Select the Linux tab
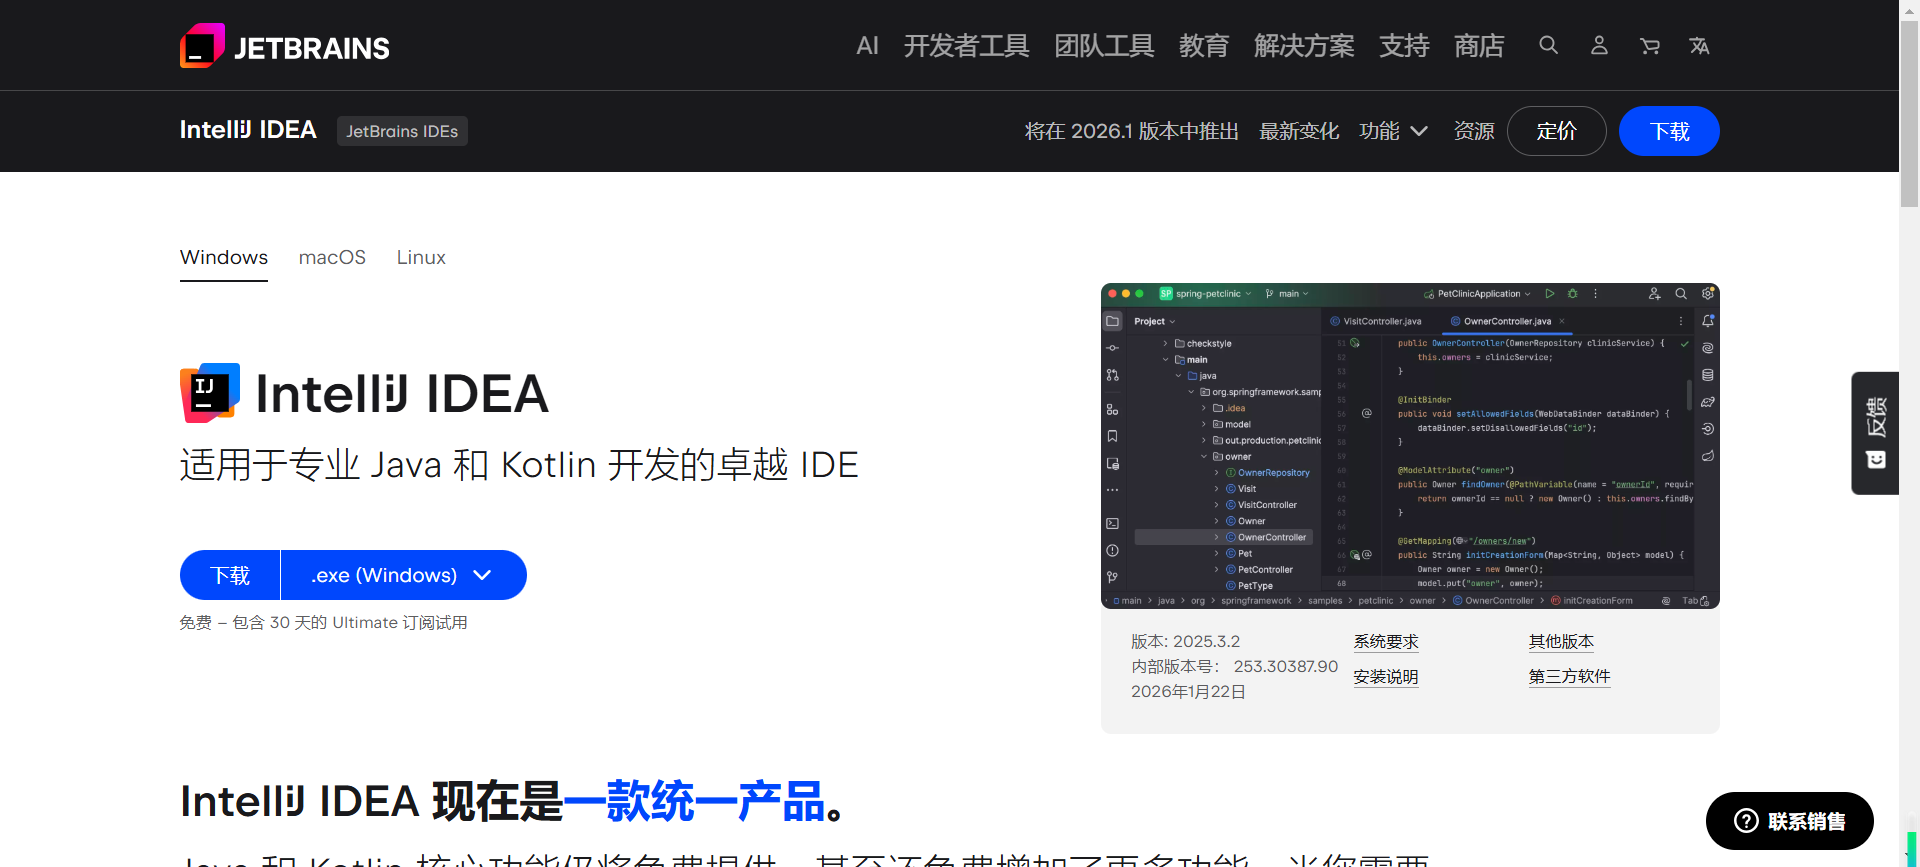The height and width of the screenshot is (867, 1920). pos(421,258)
